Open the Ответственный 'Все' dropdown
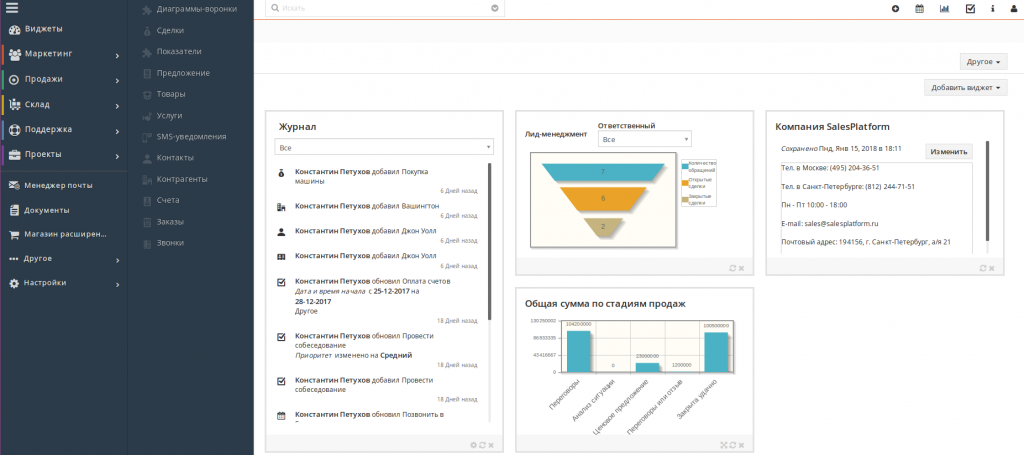The height and width of the screenshot is (455, 1024). click(645, 139)
